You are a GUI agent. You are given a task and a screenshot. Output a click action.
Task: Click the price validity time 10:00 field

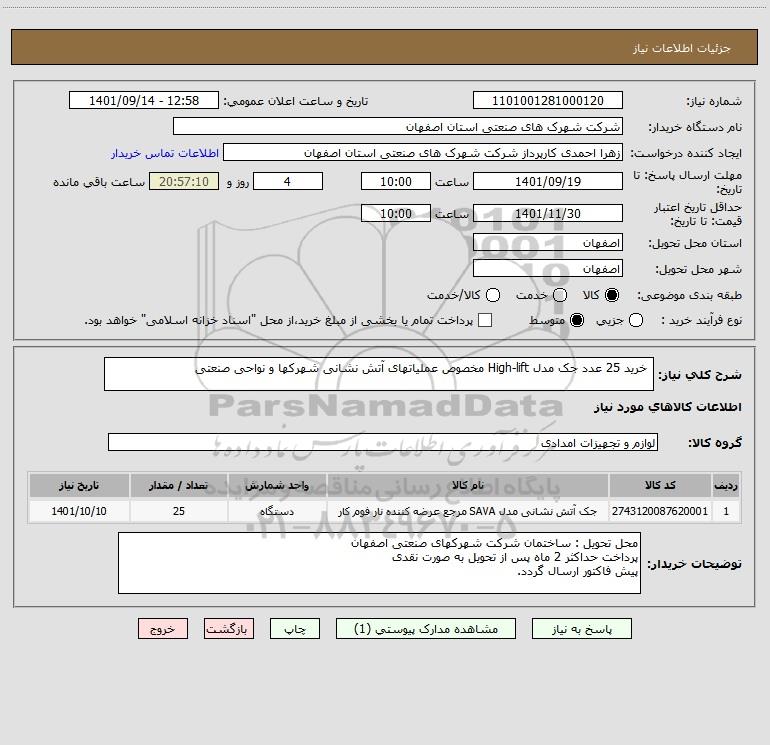(x=396, y=213)
